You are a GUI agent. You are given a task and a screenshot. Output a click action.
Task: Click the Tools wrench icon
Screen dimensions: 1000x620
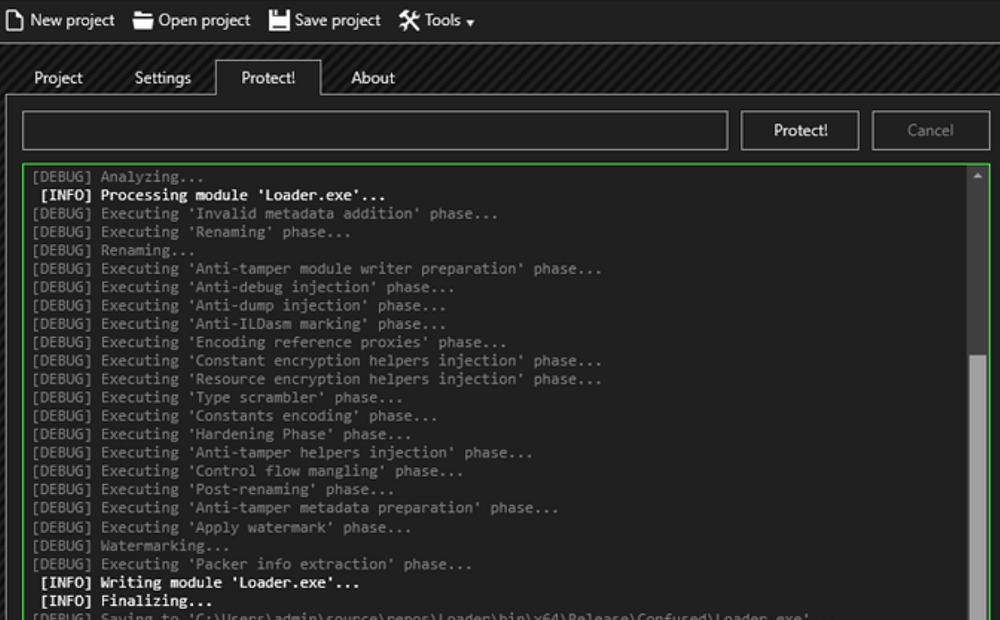coord(409,20)
